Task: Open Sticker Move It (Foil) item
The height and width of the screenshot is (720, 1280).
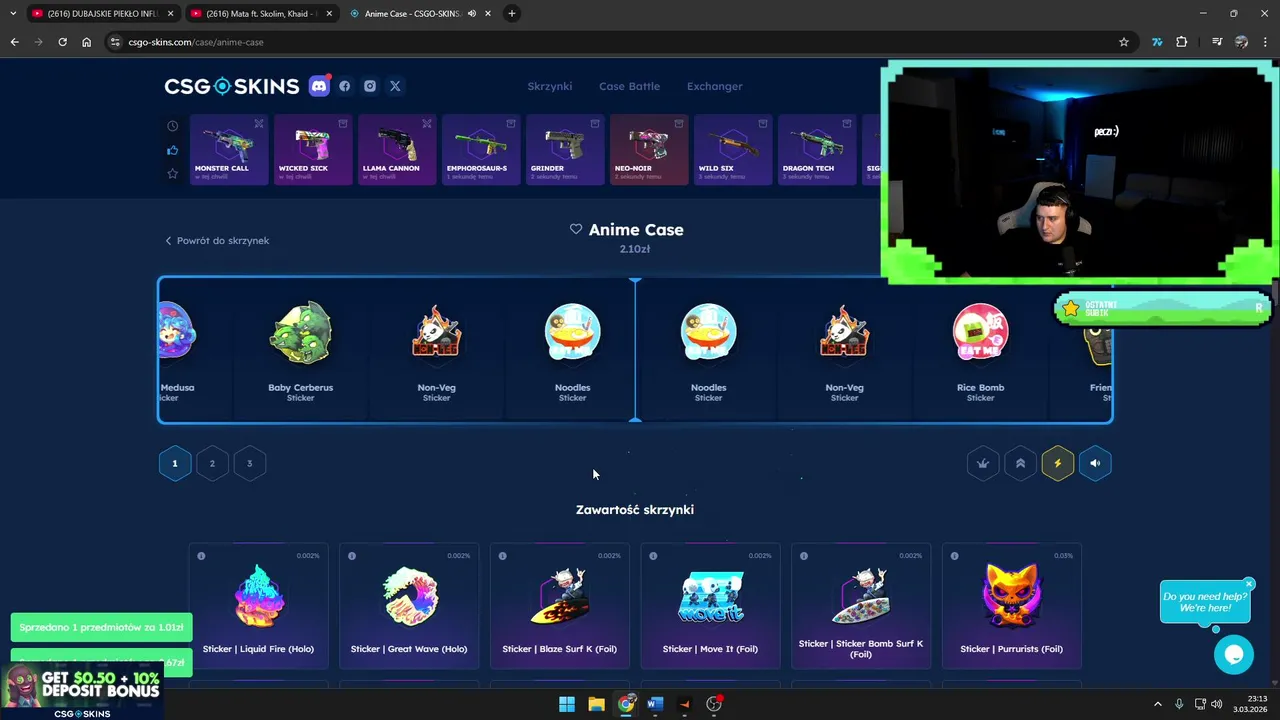Action: [711, 606]
